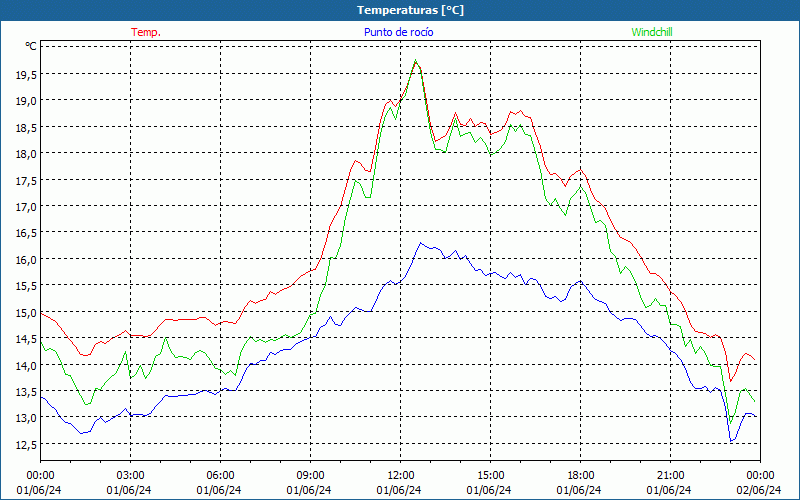Click the y-axis value '16,5'
Viewport: 800px width, 500px height.
26,233
